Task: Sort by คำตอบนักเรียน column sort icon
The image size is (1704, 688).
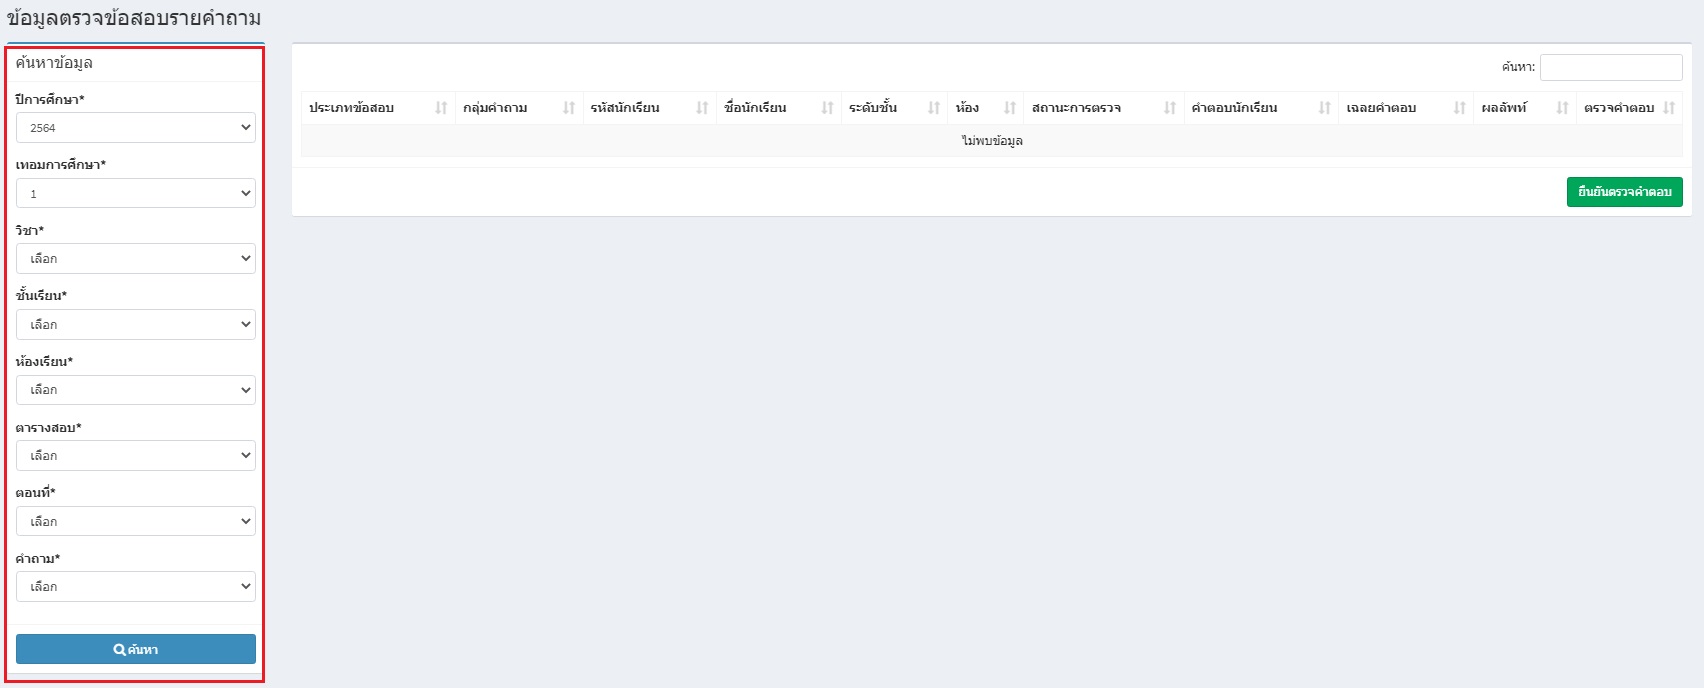Action: (1325, 108)
